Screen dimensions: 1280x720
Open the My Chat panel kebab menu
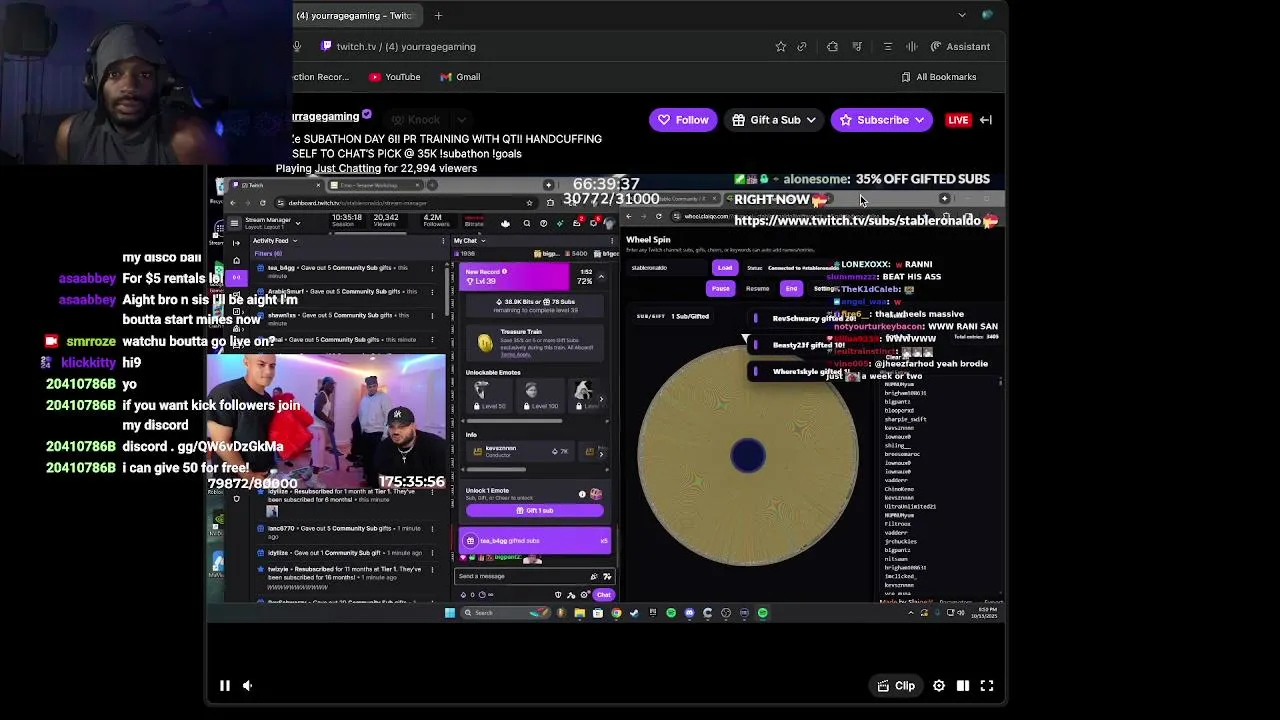(611, 241)
